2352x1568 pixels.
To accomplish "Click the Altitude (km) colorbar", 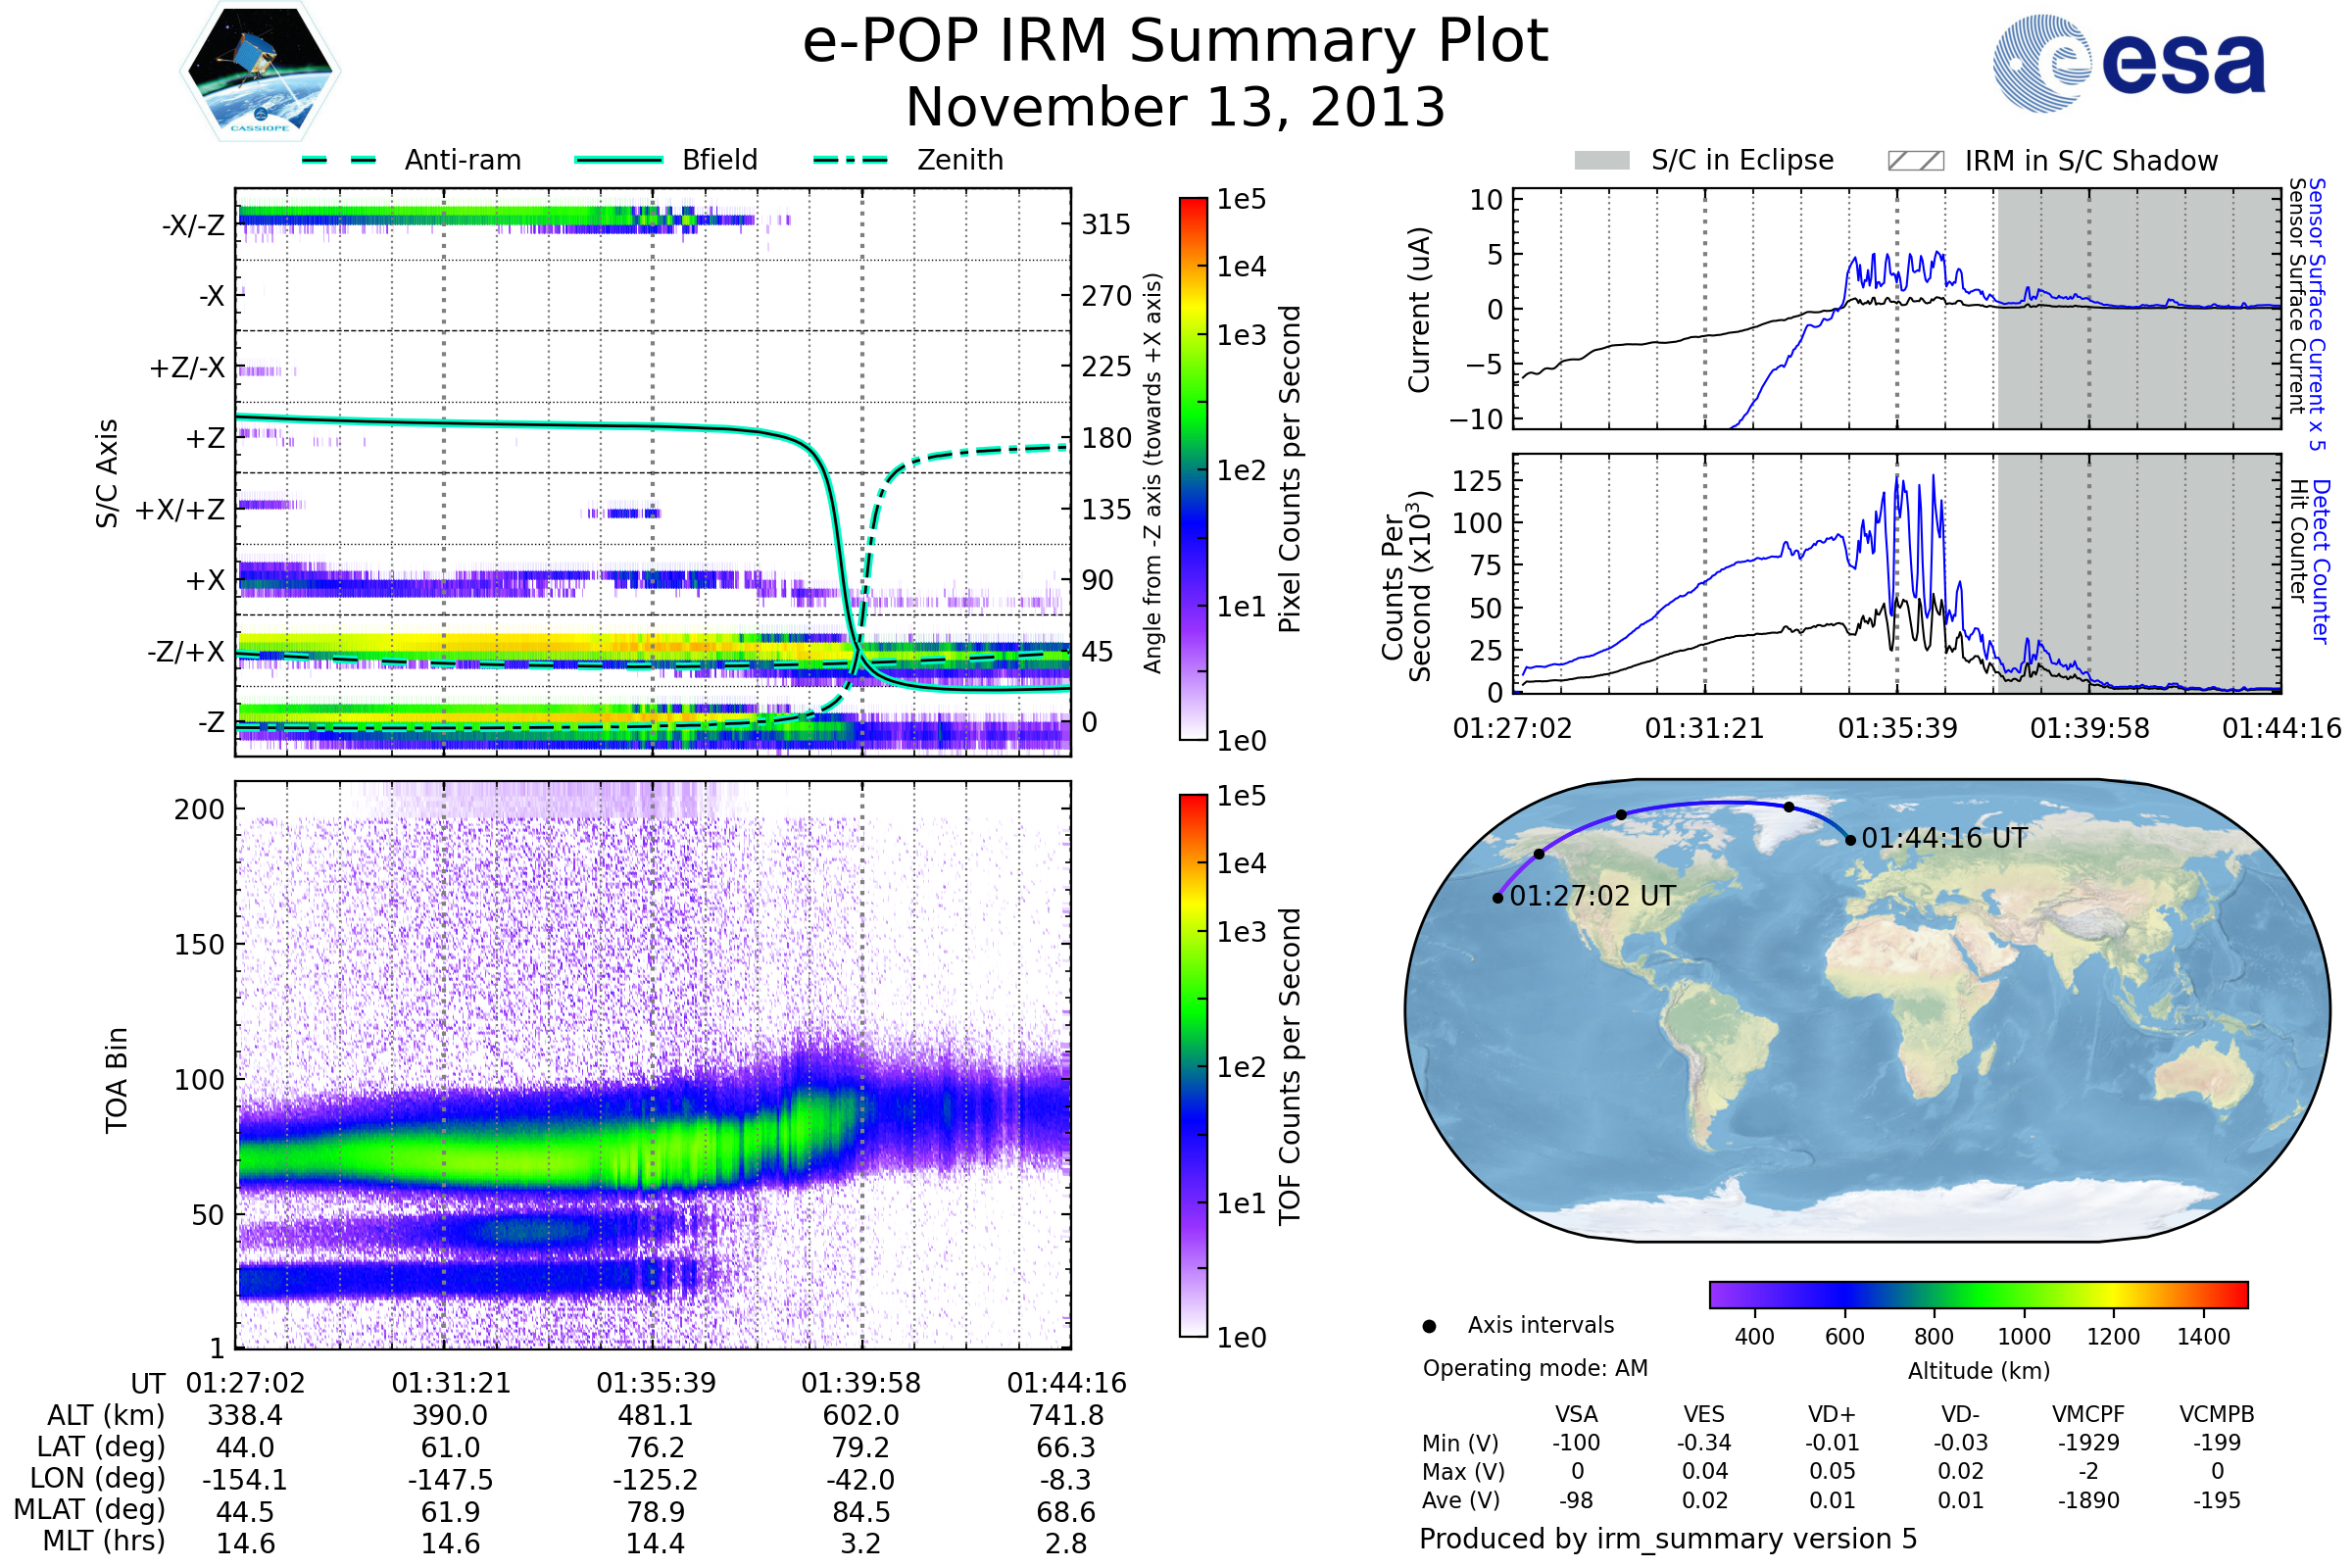I will 1978,1294.
